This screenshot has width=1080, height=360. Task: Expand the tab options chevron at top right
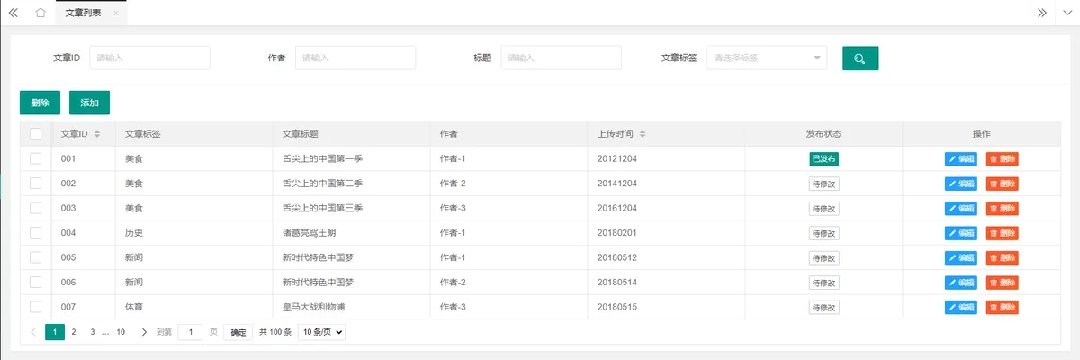1068,13
